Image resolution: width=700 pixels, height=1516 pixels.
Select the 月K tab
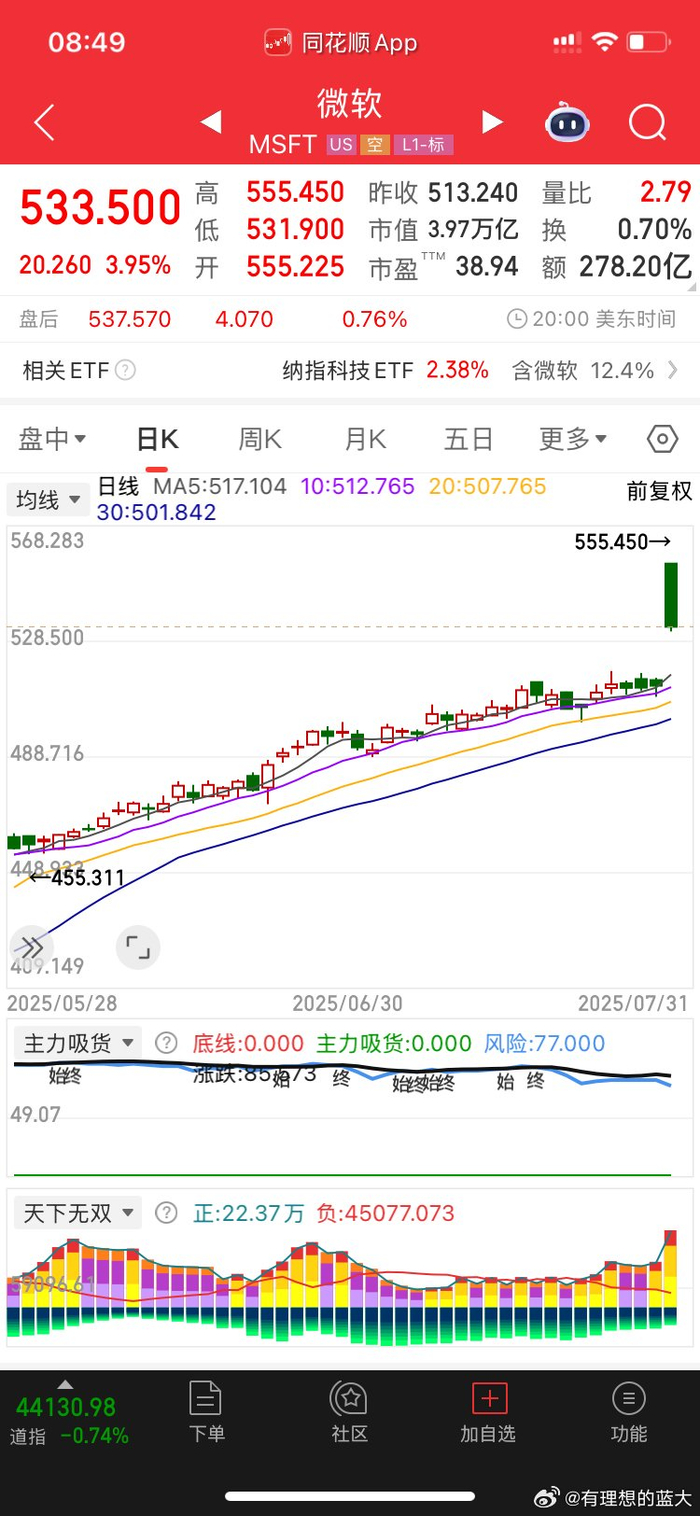point(365,439)
